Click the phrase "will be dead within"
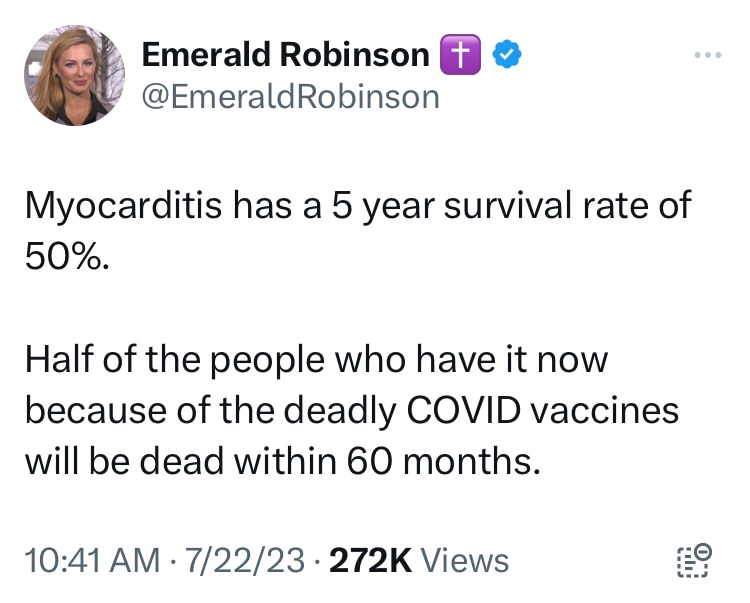Viewport: 750px width, 603px height. 180,460
